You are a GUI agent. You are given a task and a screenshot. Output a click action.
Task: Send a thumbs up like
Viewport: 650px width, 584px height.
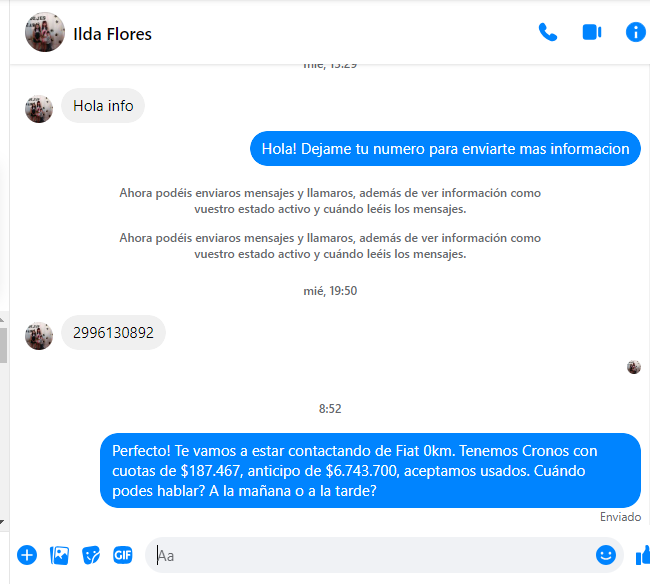pyautogui.click(x=643, y=555)
